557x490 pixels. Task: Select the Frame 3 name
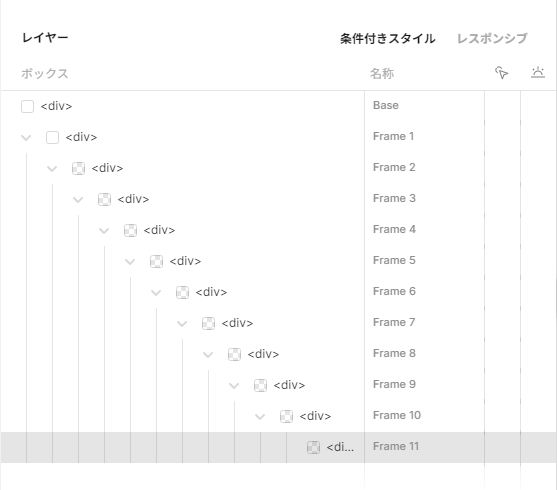[x=394, y=198]
